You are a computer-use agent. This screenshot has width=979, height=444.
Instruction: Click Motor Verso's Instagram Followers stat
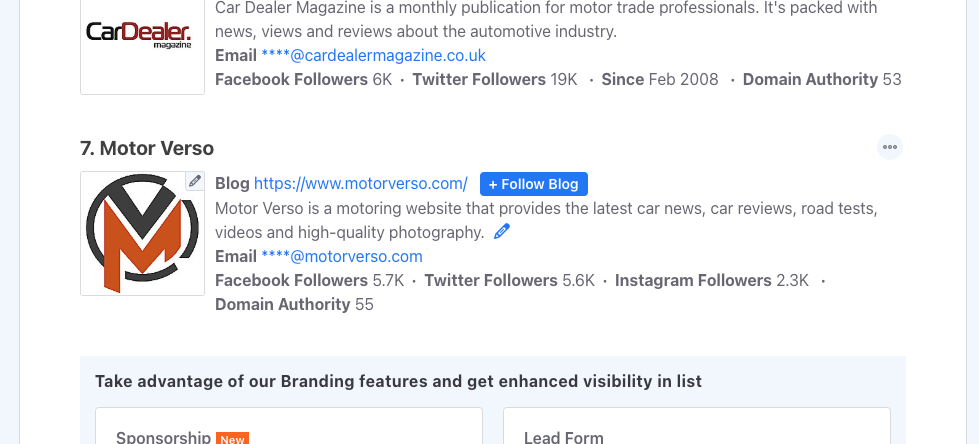coord(712,280)
